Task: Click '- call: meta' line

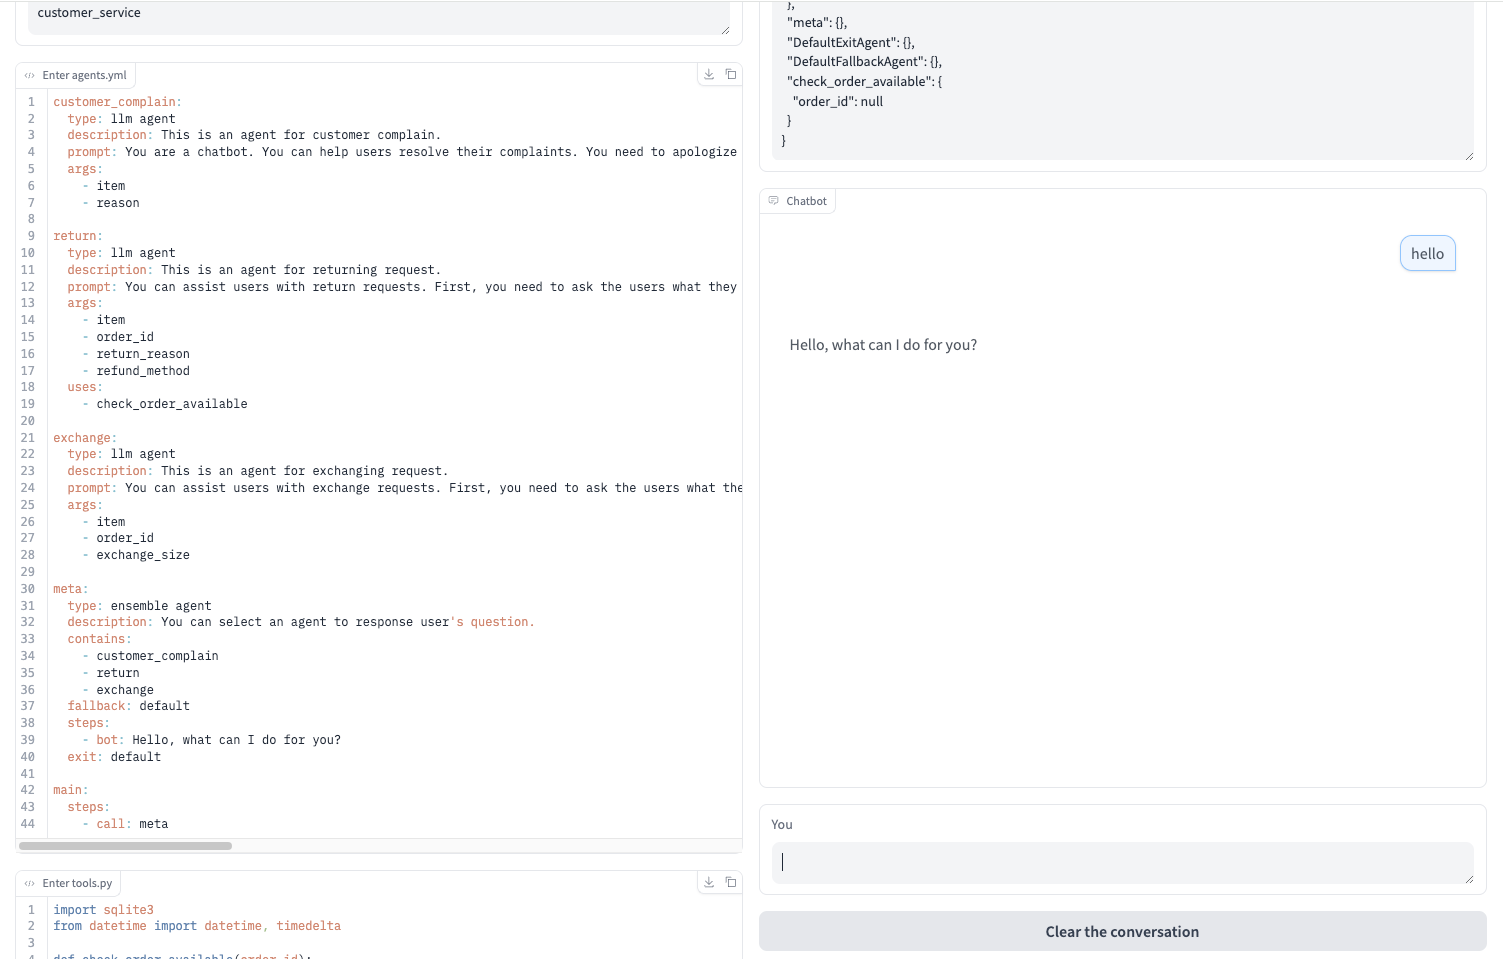Action: pos(125,824)
